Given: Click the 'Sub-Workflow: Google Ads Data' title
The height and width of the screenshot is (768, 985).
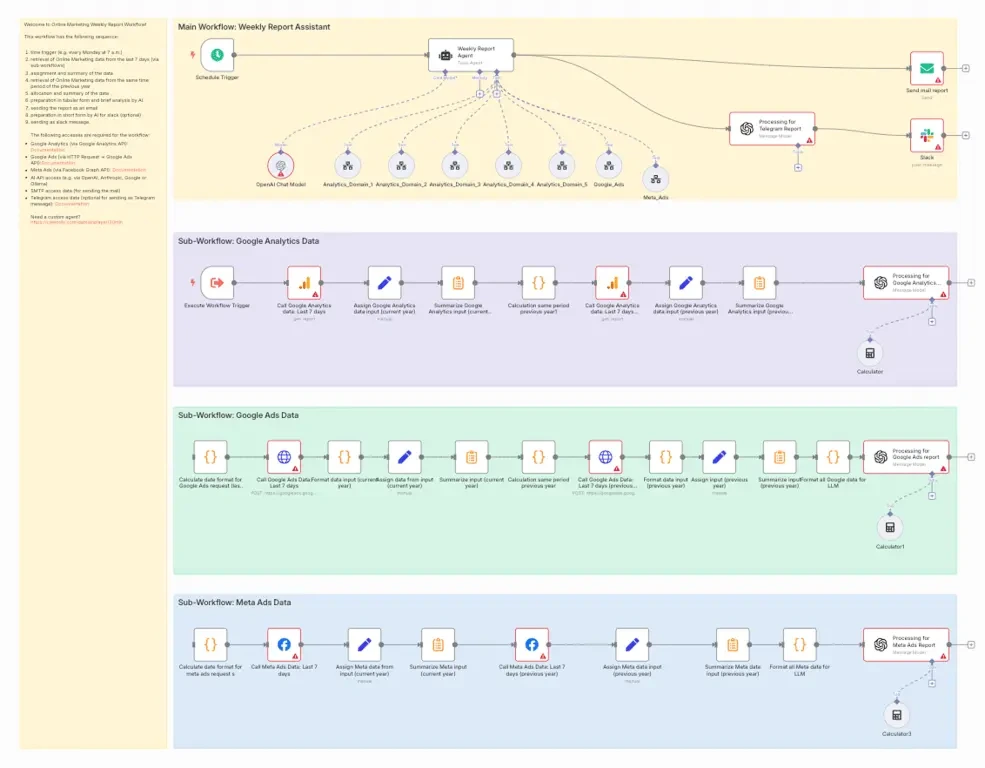Looking at the screenshot, I should pyautogui.click(x=238, y=415).
